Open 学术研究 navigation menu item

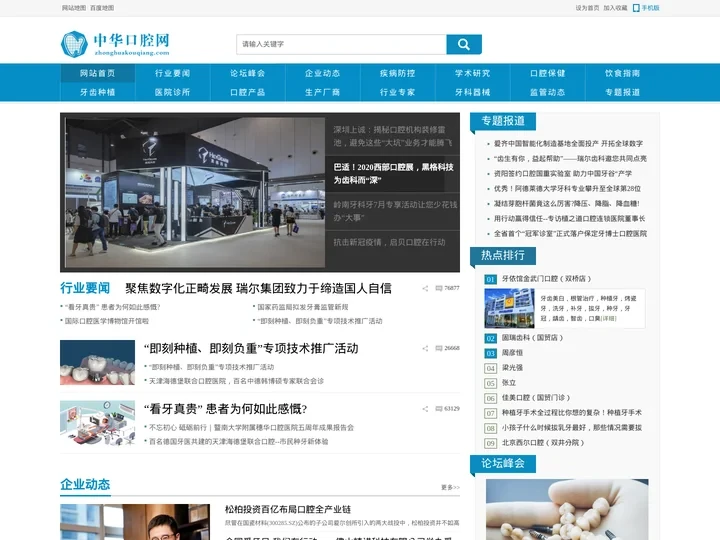tap(472, 73)
